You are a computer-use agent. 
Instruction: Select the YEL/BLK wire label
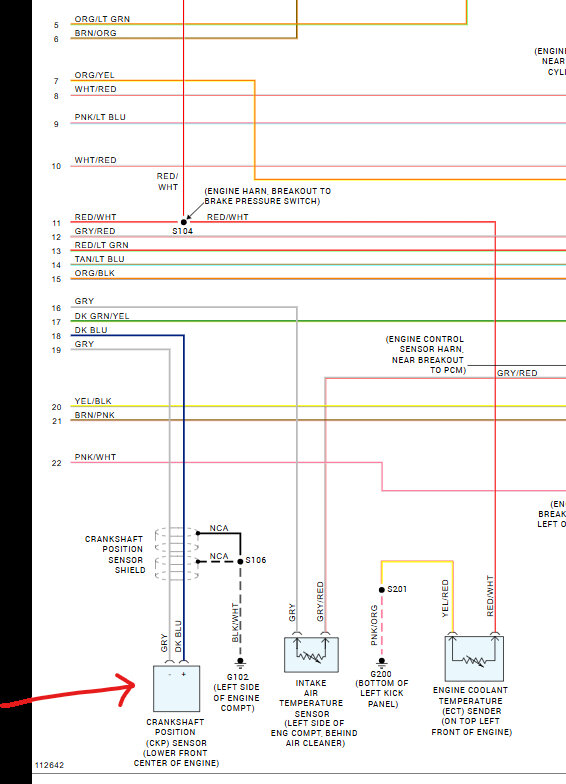(x=93, y=401)
